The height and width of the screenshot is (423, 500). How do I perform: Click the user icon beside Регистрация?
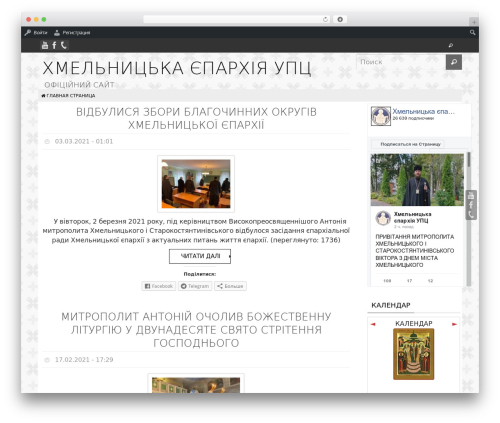click(57, 32)
